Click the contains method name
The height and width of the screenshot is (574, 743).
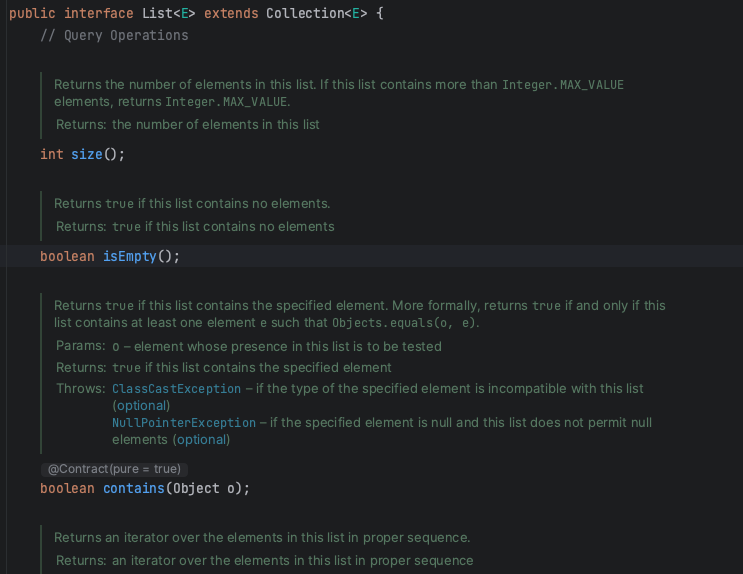tap(134, 489)
